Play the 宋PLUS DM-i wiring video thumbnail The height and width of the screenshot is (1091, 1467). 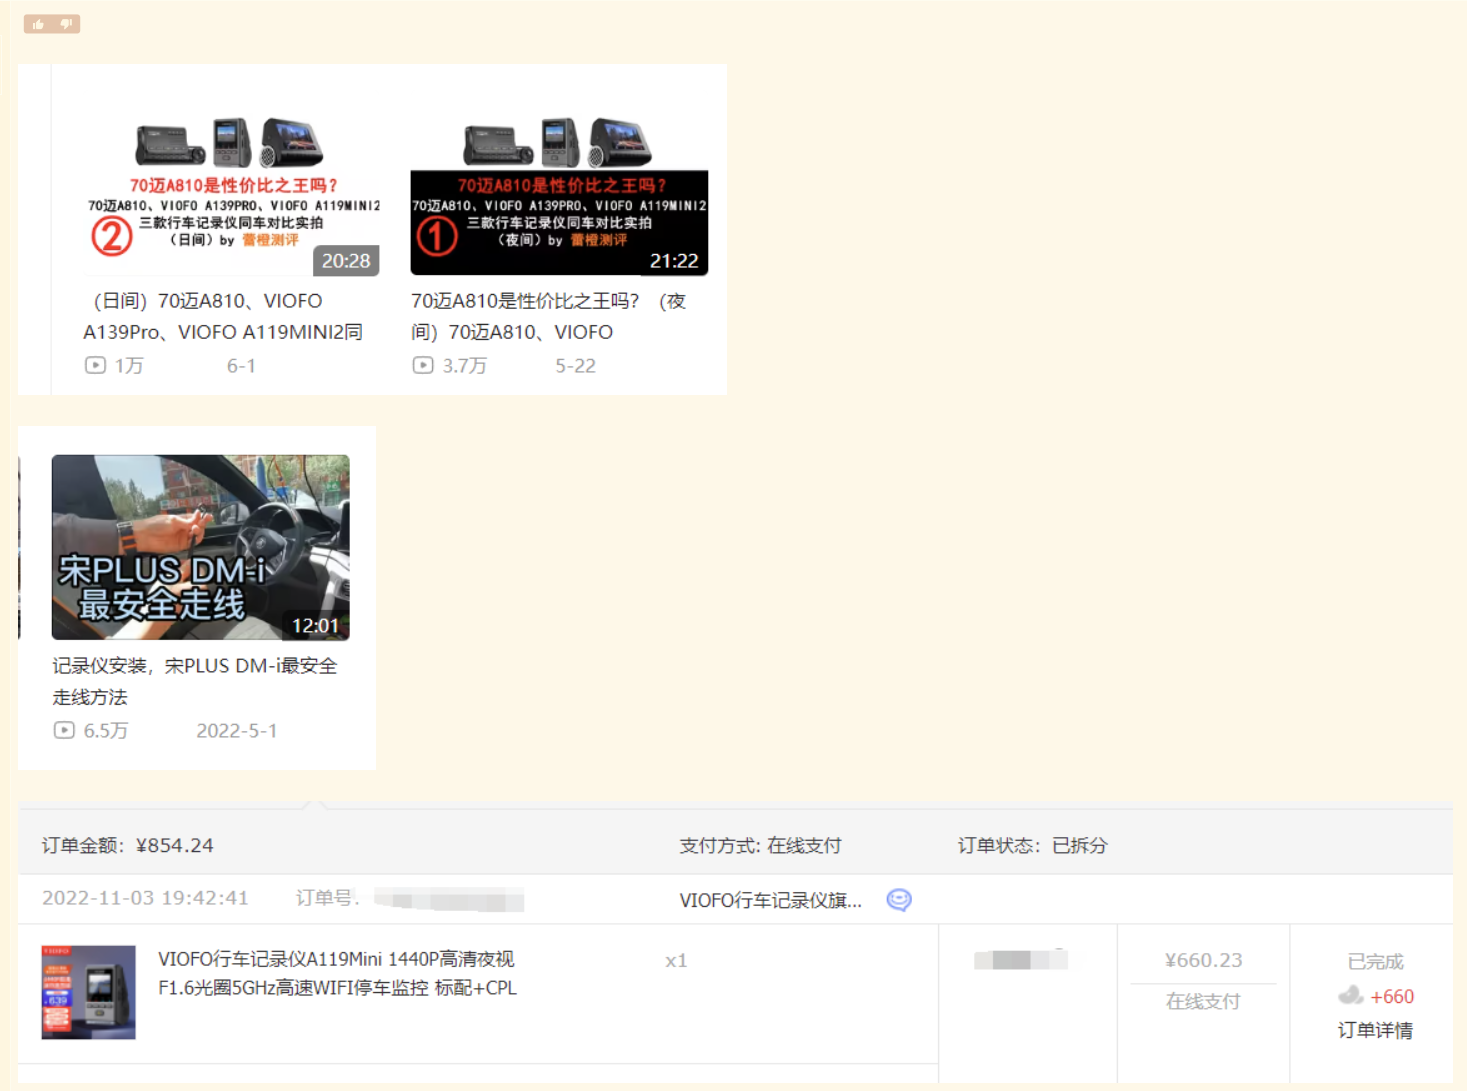point(200,547)
